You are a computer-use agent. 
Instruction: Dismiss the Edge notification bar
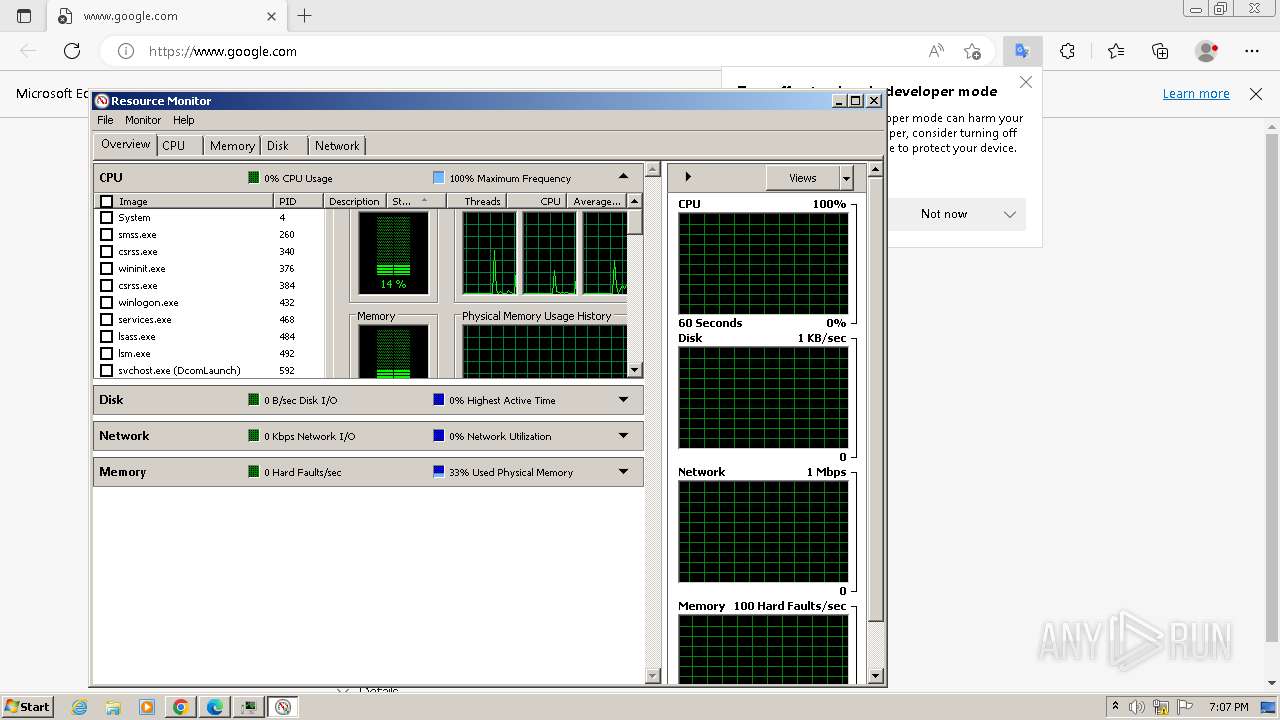(x=1256, y=94)
